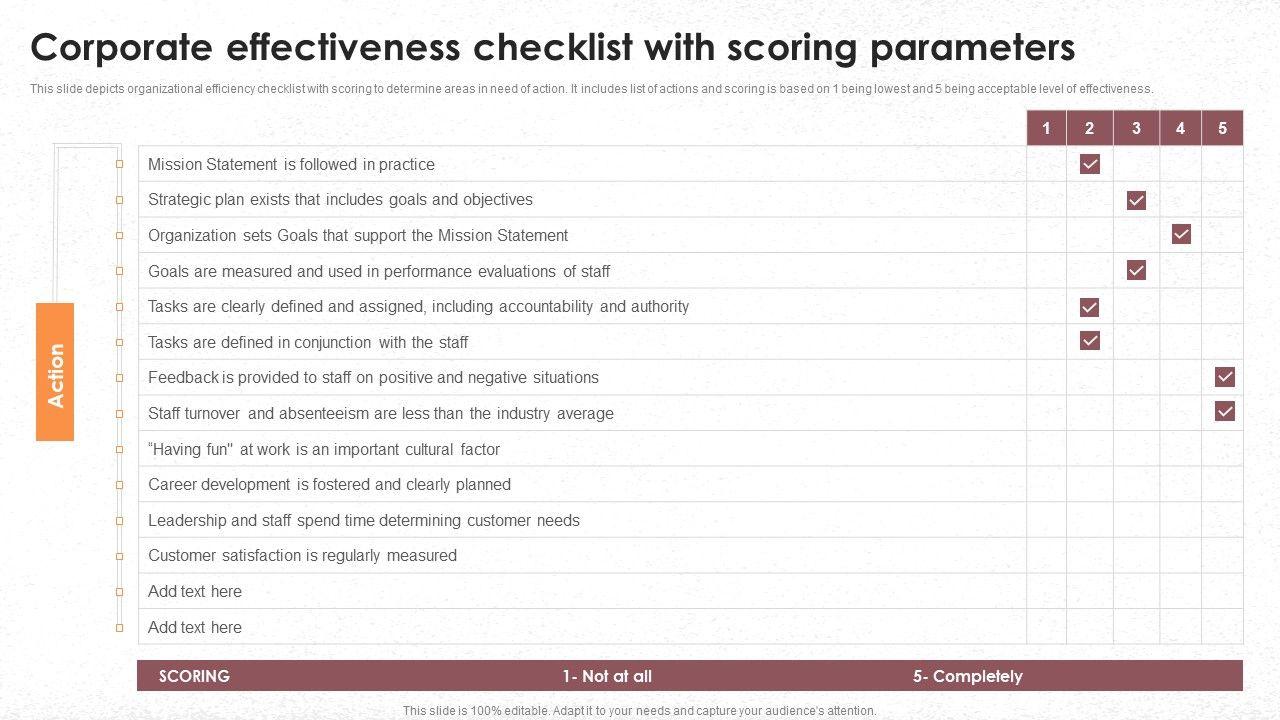Click the orange Action label
Screen dimensions: 1280x720
(55, 372)
